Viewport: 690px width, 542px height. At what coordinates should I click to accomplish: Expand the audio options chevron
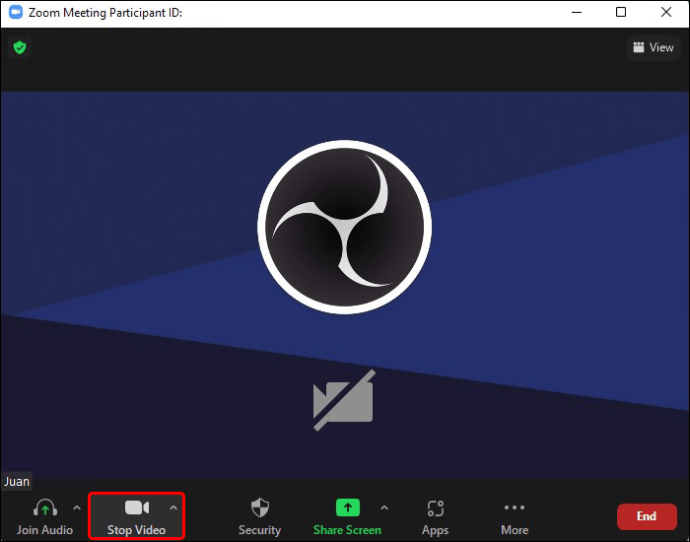click(x=77, y=508)
